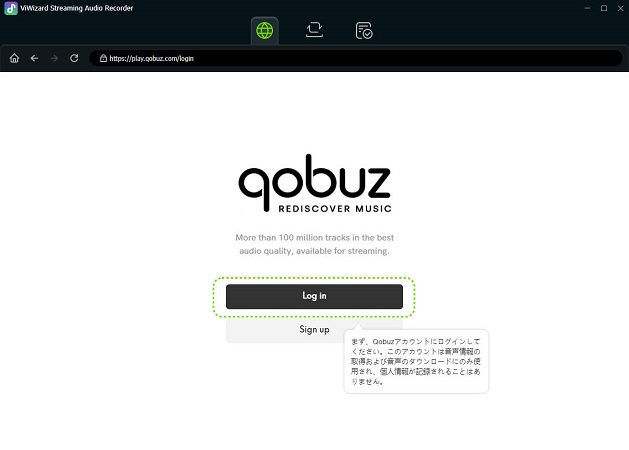This screenshot has height=450, width=629.
Task: Click the Log in button
Action: (314, 296)
